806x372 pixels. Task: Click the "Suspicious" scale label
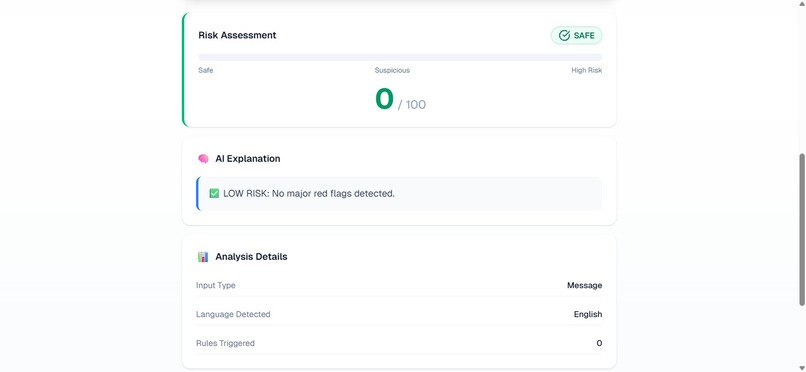coord(392,70)
